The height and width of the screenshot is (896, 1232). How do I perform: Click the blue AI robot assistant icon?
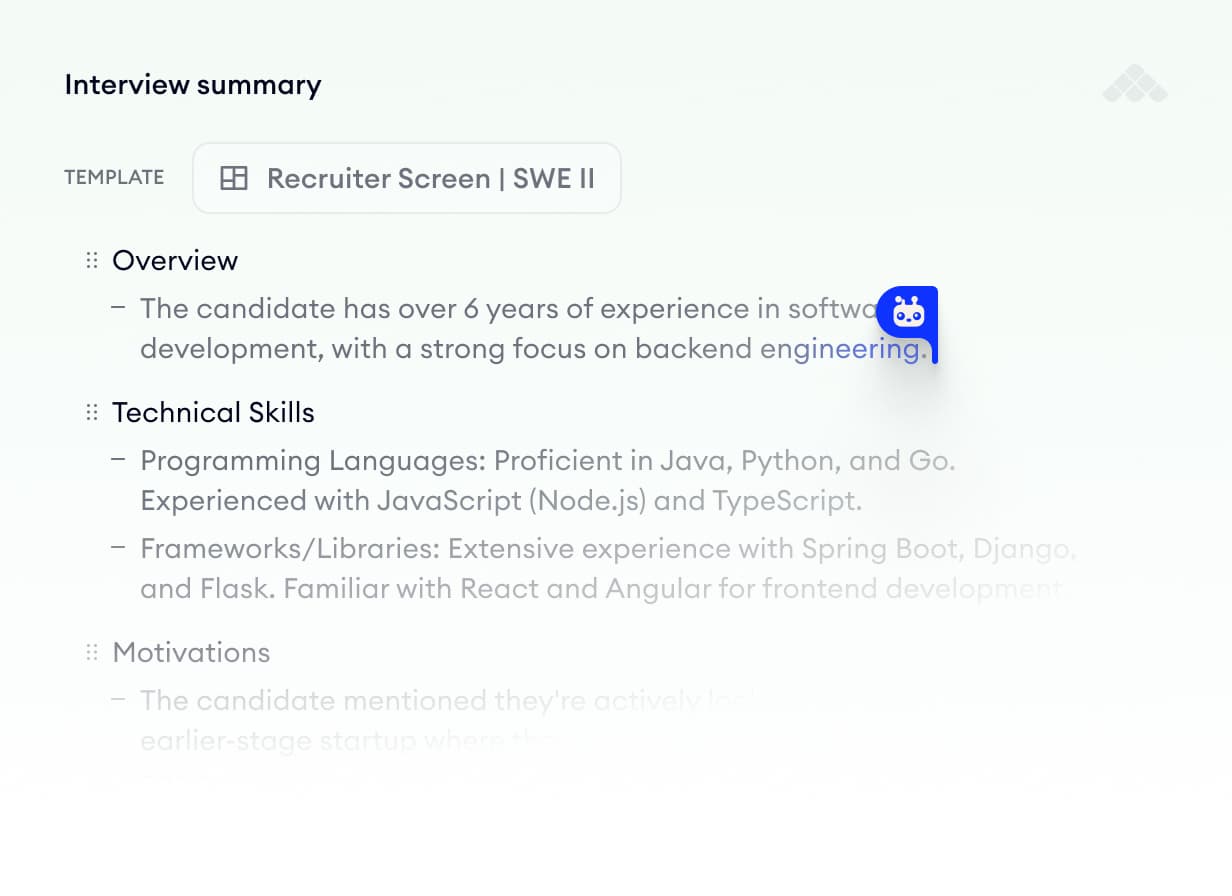coord(908,315)
